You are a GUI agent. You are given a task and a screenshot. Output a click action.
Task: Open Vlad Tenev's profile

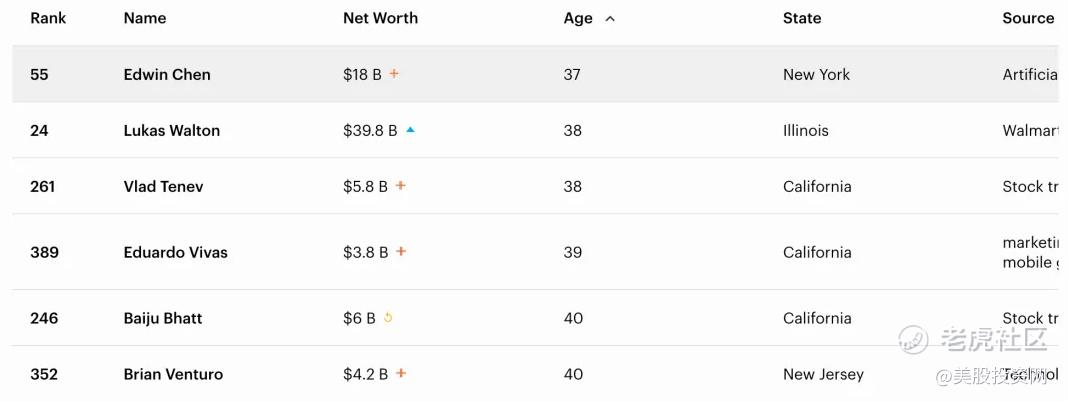click(x=163, y=186)
